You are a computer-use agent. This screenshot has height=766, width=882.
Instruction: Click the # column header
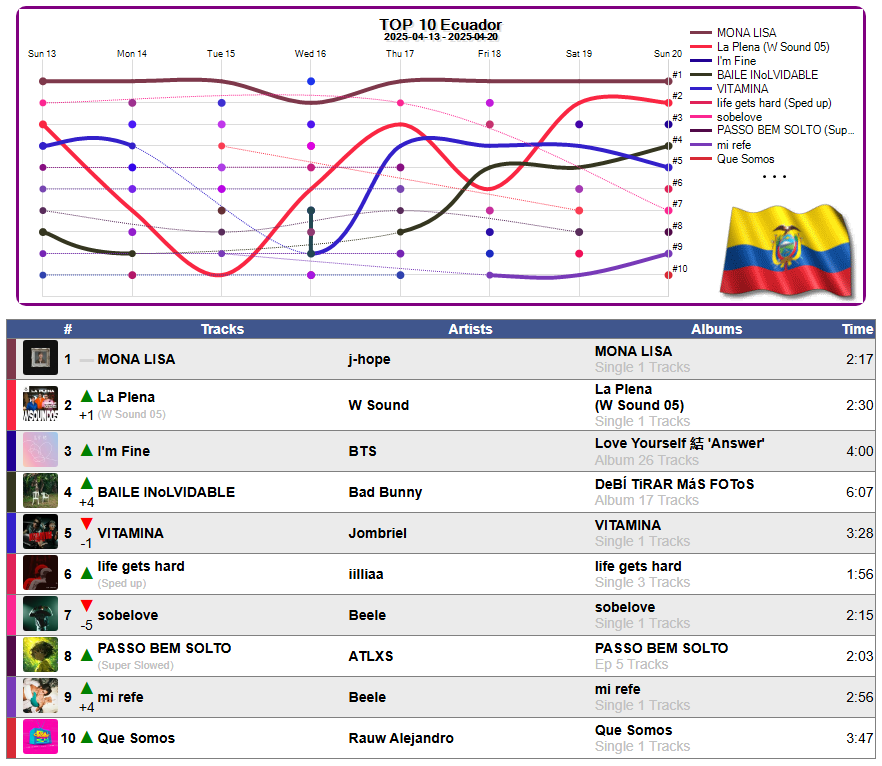coord(68,329)
